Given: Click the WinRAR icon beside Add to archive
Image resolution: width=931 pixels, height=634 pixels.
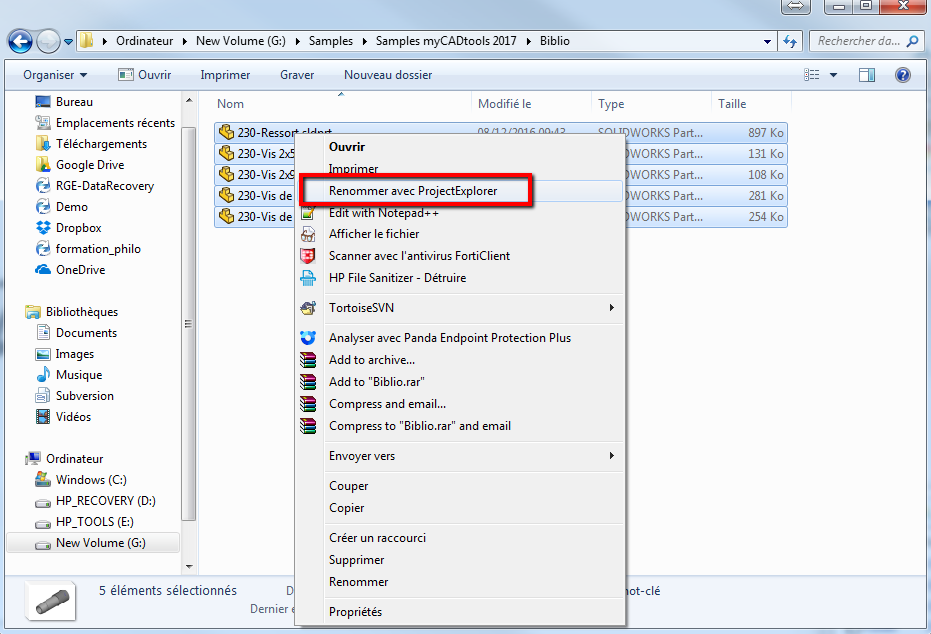Looking at the screenshot, I should click(308, 360).
